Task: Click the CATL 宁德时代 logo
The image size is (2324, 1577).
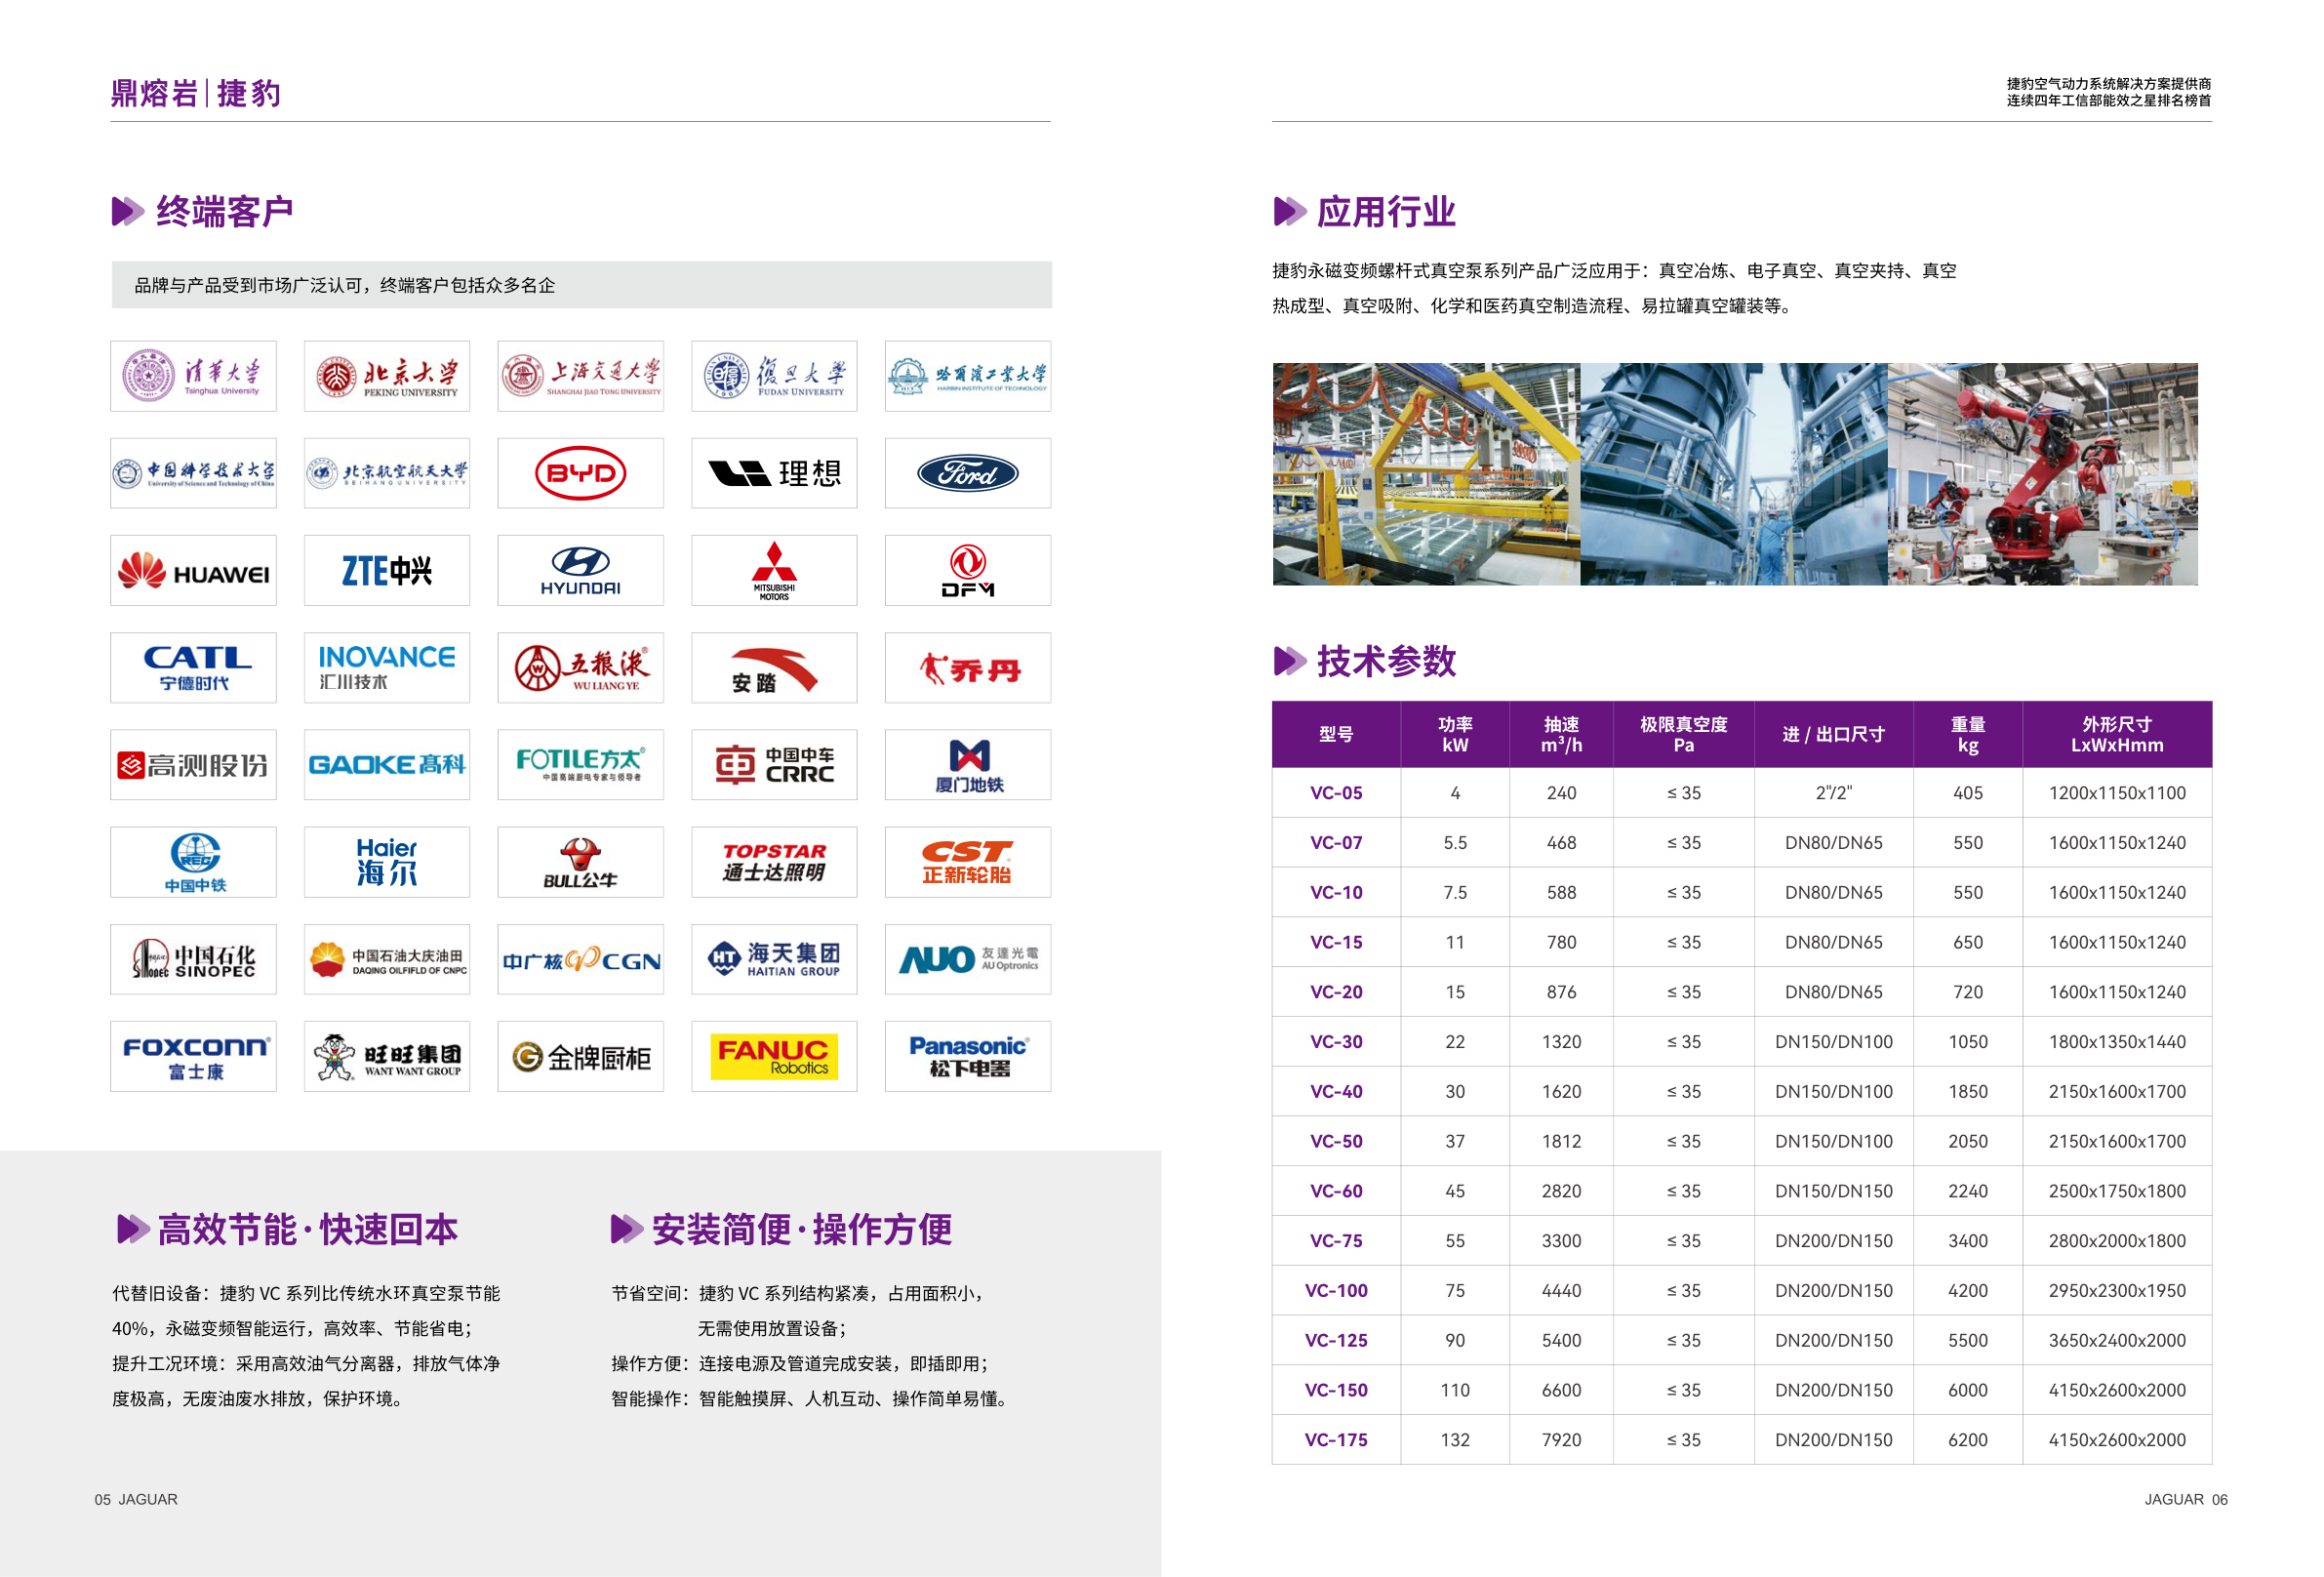Action: point(193,667)
